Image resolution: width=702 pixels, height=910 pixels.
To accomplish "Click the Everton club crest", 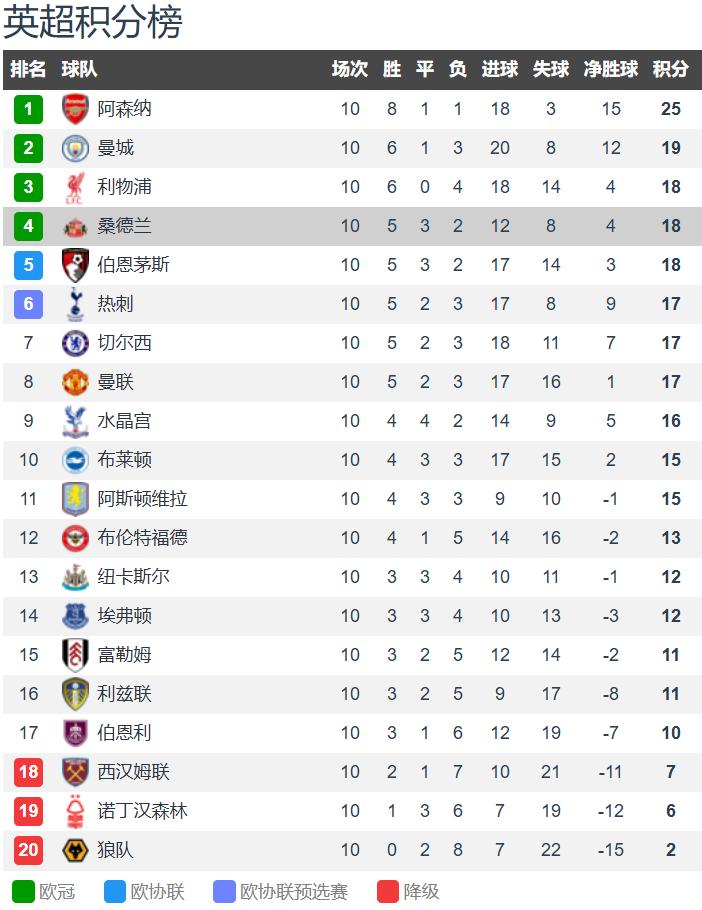I will coord(75,616).
